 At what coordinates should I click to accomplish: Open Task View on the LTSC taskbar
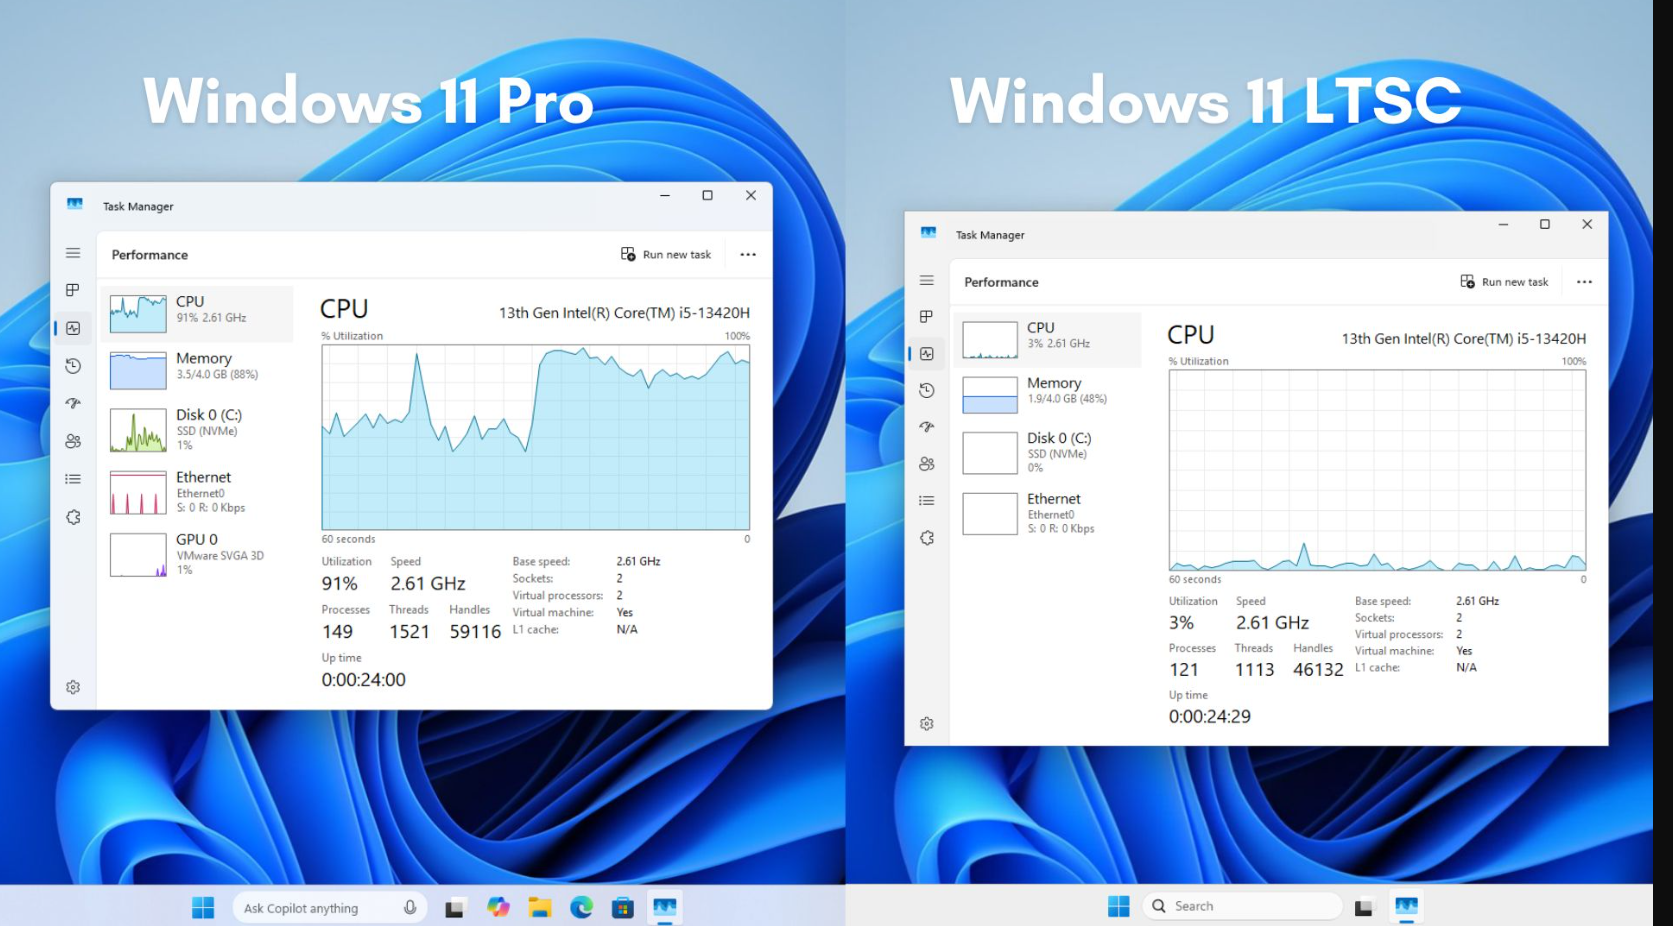(x=1364, y=907)
